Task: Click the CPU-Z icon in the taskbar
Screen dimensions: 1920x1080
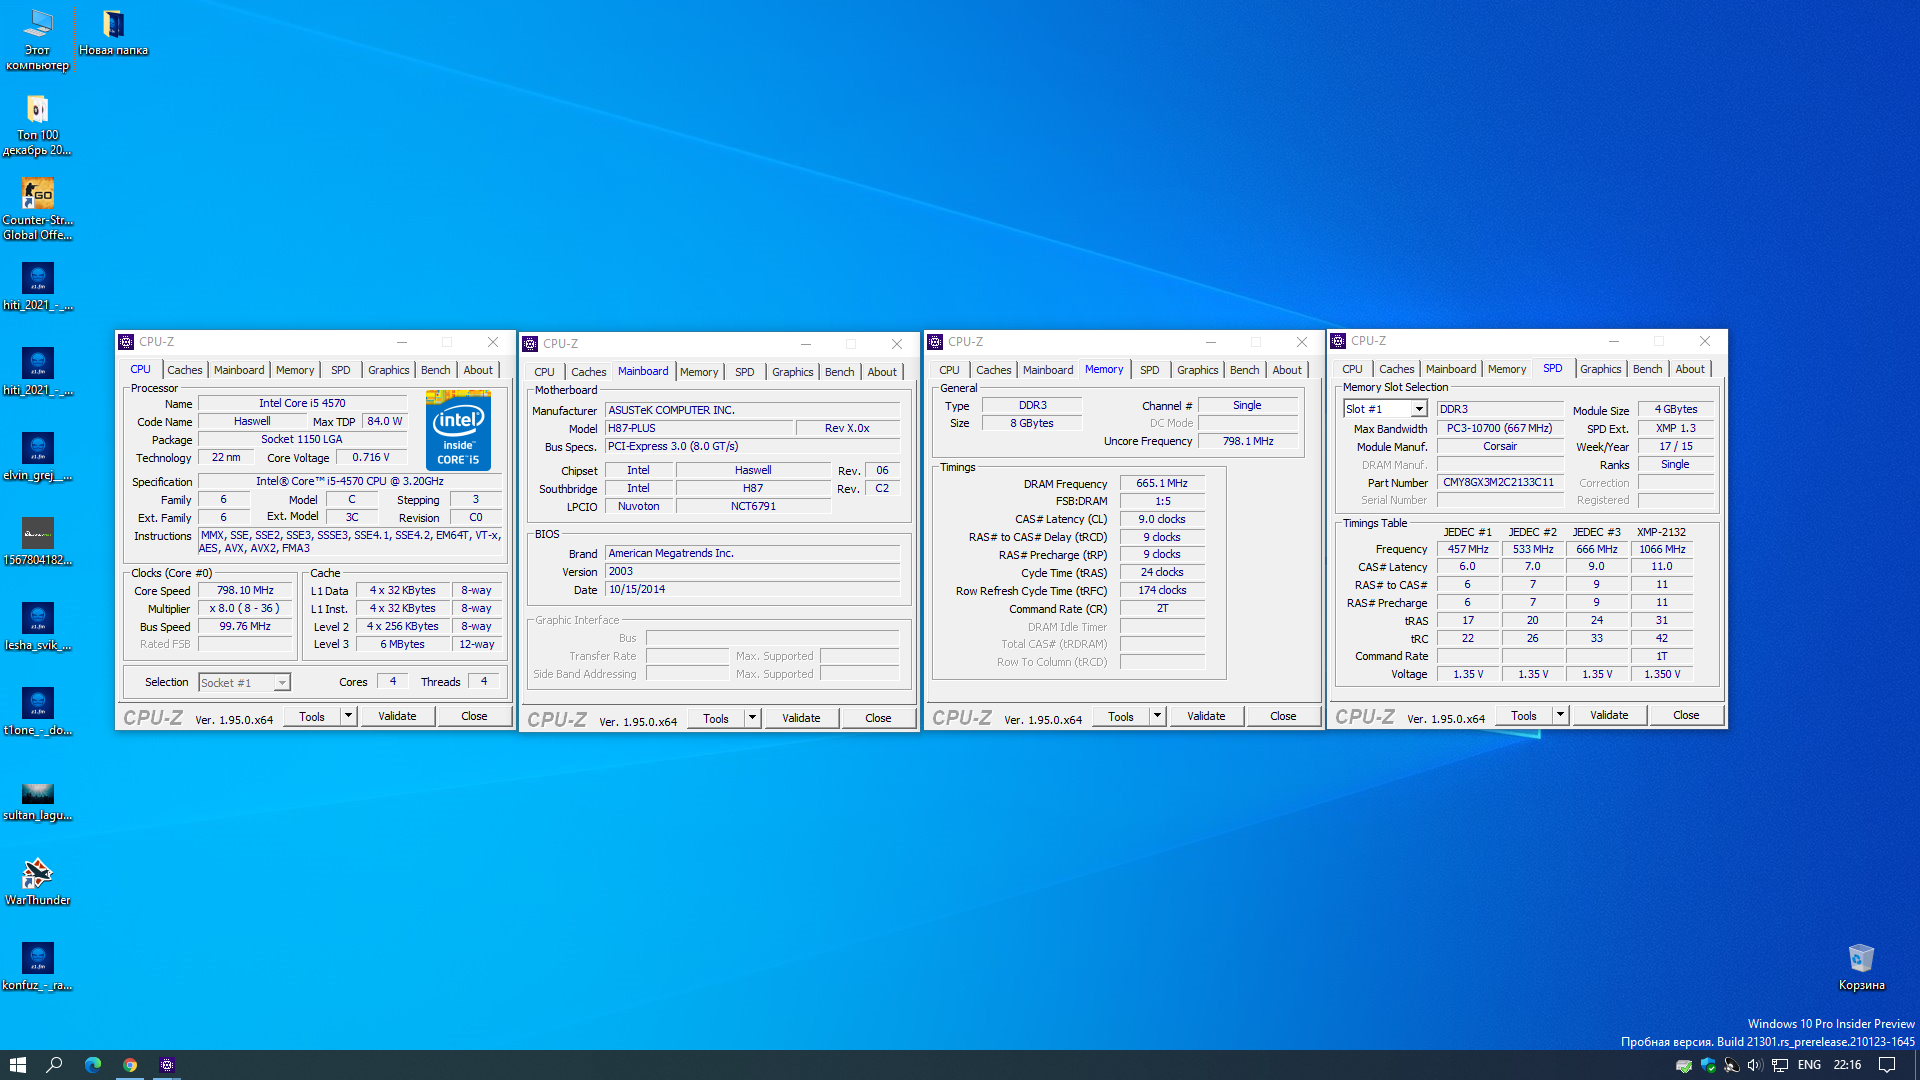Action: pos(167,1065)
